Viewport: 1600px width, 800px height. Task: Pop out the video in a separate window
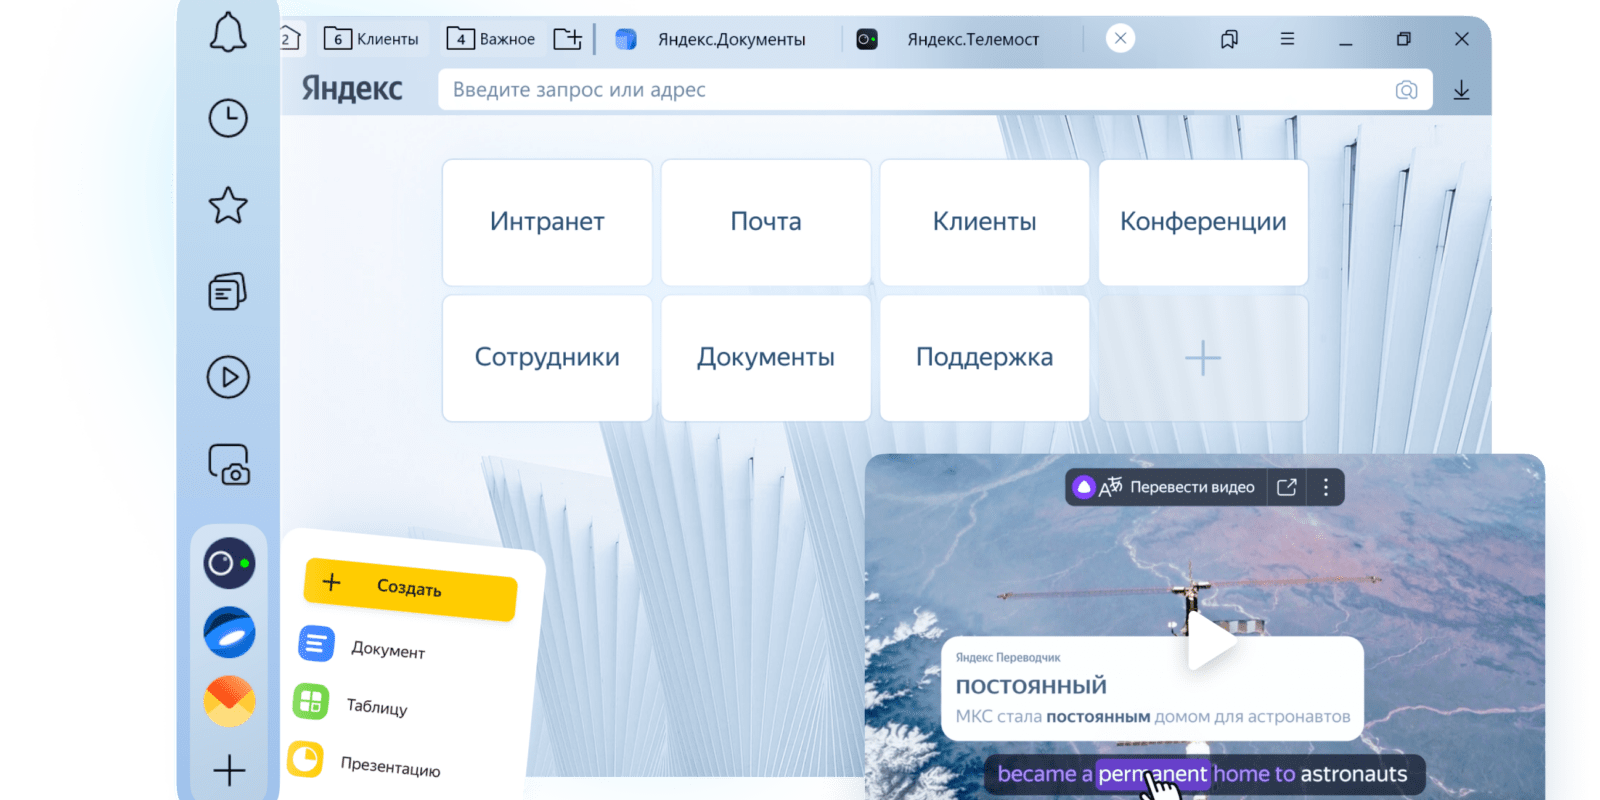click(1287, 487)
